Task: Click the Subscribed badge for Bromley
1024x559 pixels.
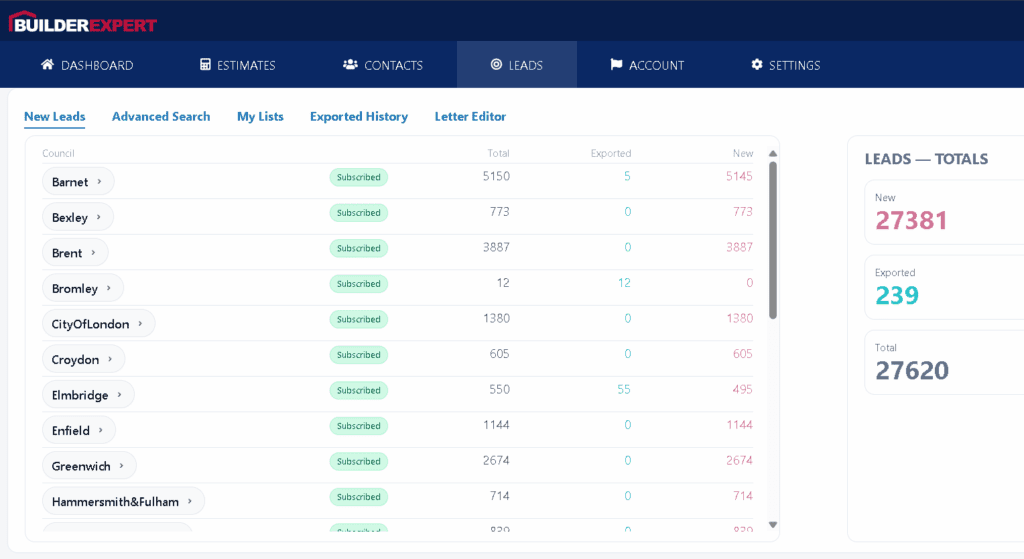Action: [x=359, y=284]
